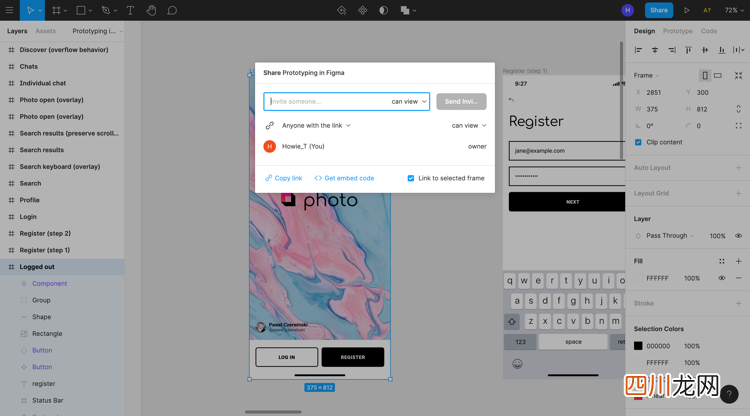Select the Pen tool
This screenshot has width=750, height=416.
point(106,10)
